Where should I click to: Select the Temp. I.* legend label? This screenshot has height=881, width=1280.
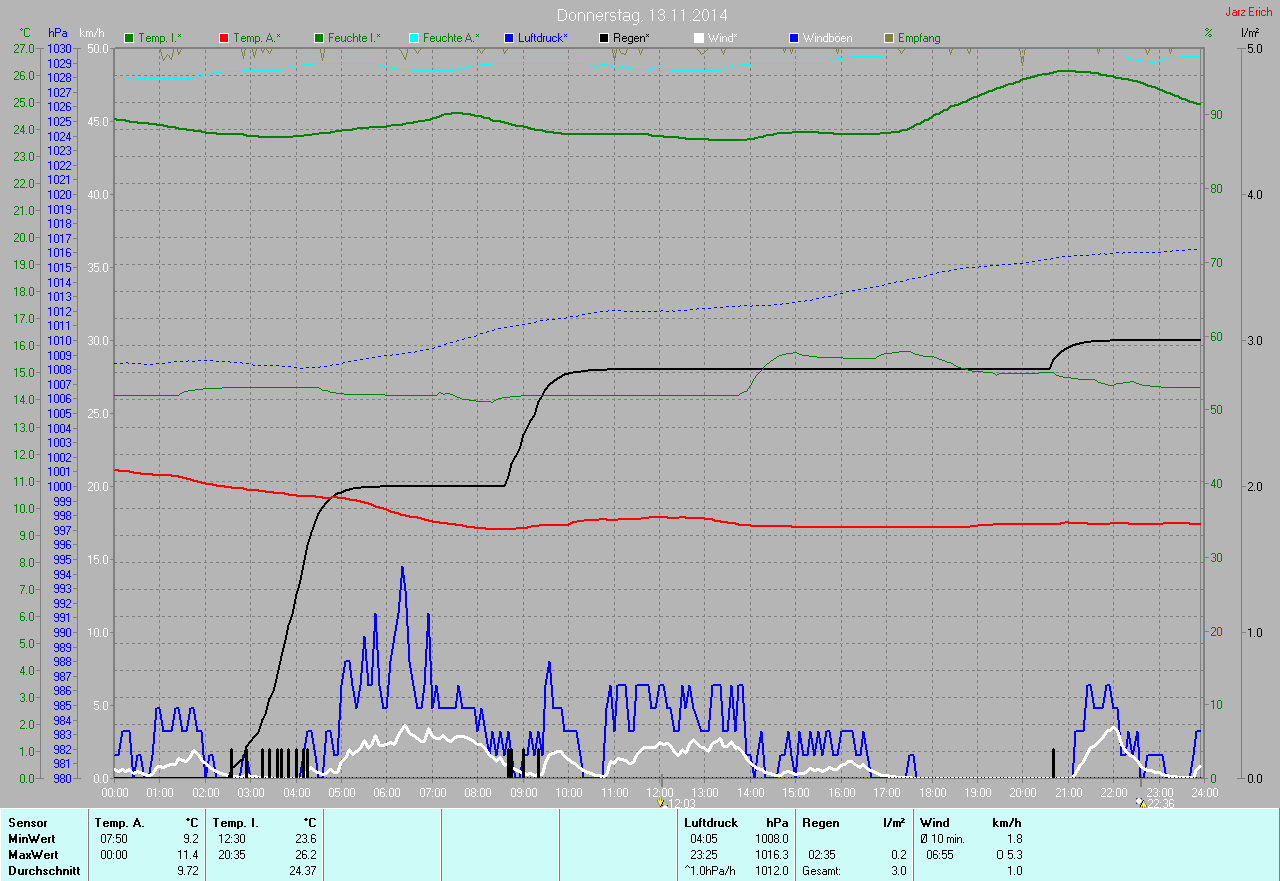pos(160,38)
